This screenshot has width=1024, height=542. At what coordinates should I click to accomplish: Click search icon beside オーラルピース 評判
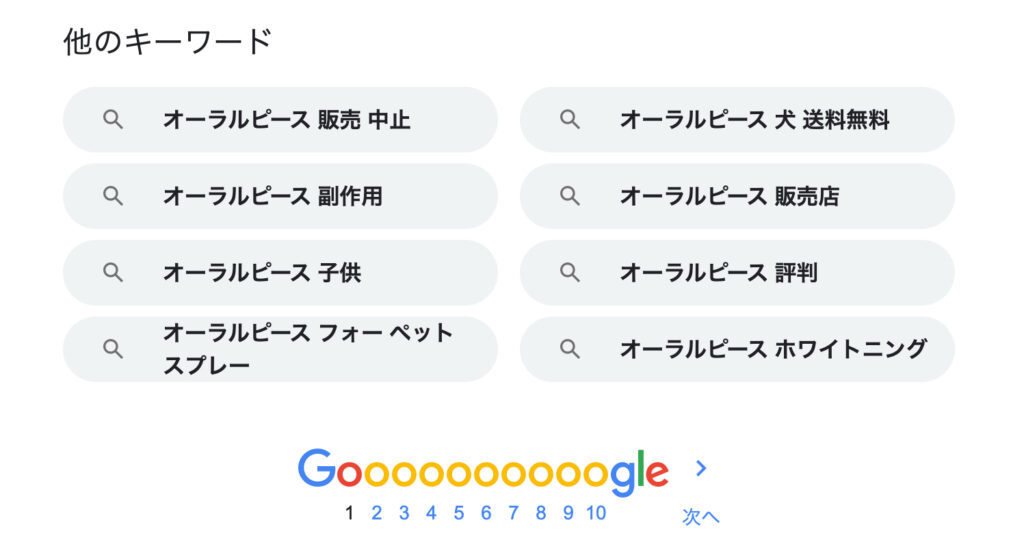tap(570, 272)
